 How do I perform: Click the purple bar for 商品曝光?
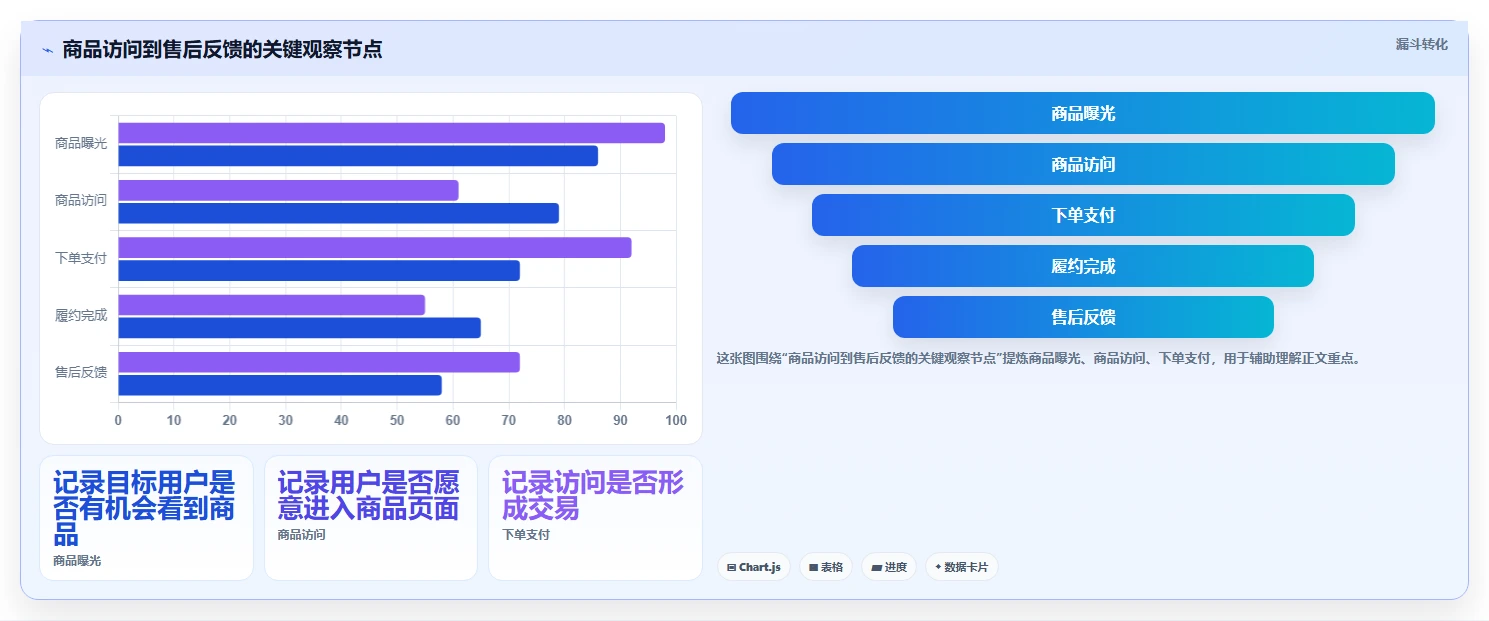pyautogui.click(x=391, y=133)
